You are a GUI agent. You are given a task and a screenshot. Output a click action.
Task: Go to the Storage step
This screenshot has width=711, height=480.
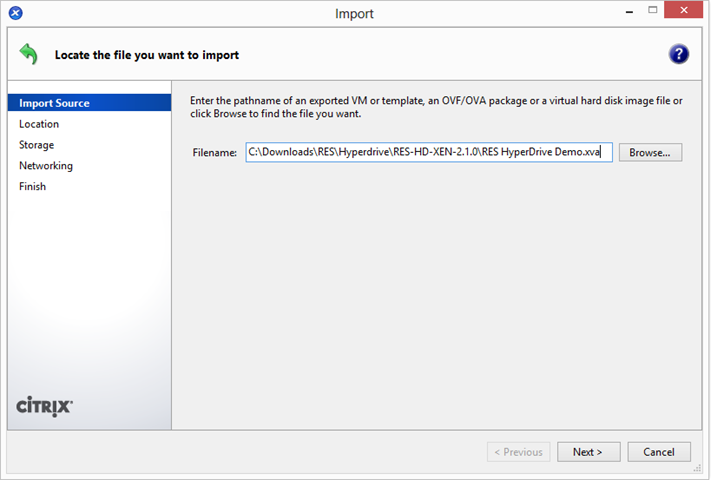pyautogui.click(x=36, y=145)
